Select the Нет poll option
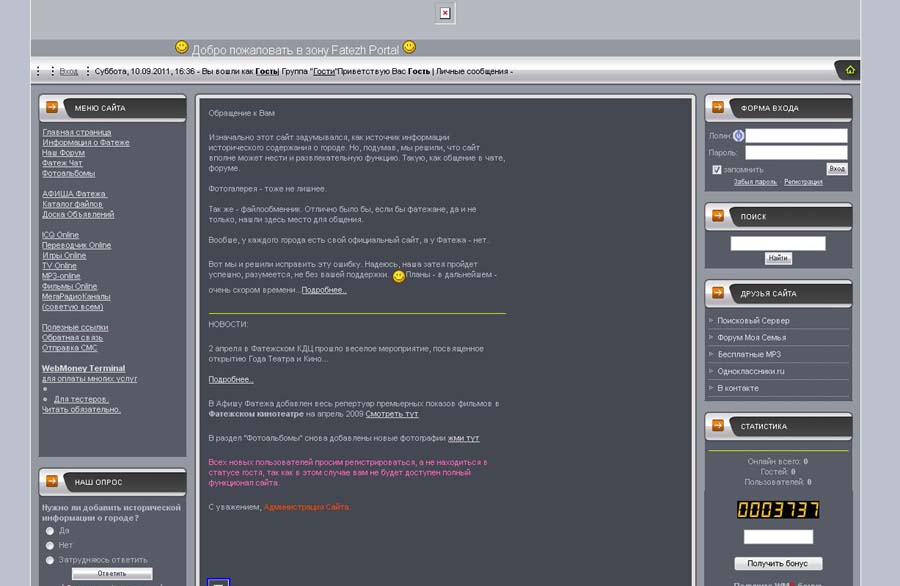 [x=50, y=545]
